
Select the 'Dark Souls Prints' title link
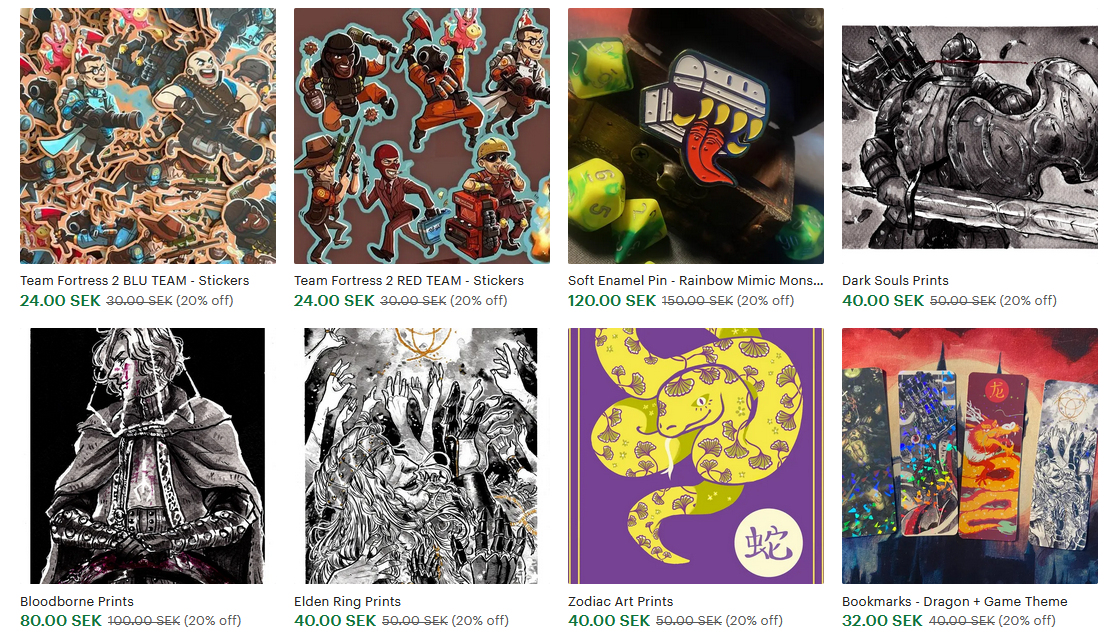(x=895, y=280)
